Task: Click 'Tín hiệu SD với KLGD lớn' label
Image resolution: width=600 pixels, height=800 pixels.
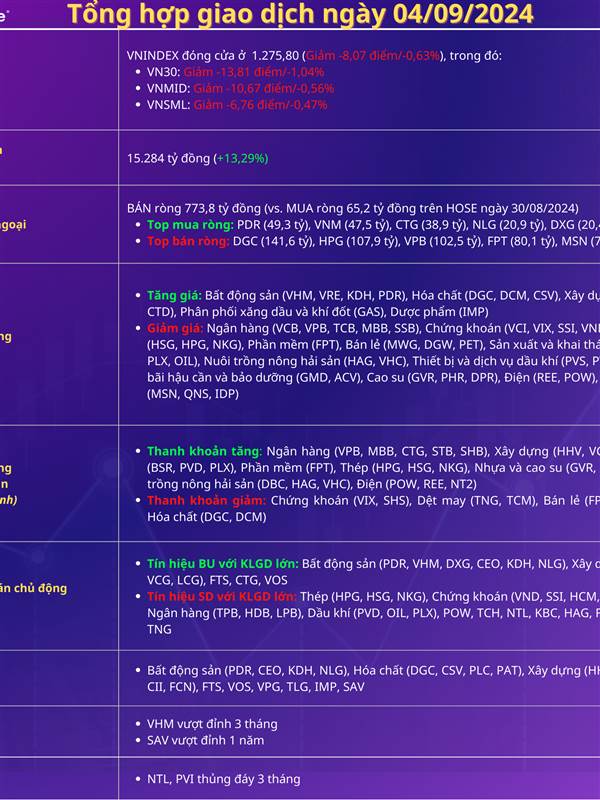Action: click(x=221, y=596)
